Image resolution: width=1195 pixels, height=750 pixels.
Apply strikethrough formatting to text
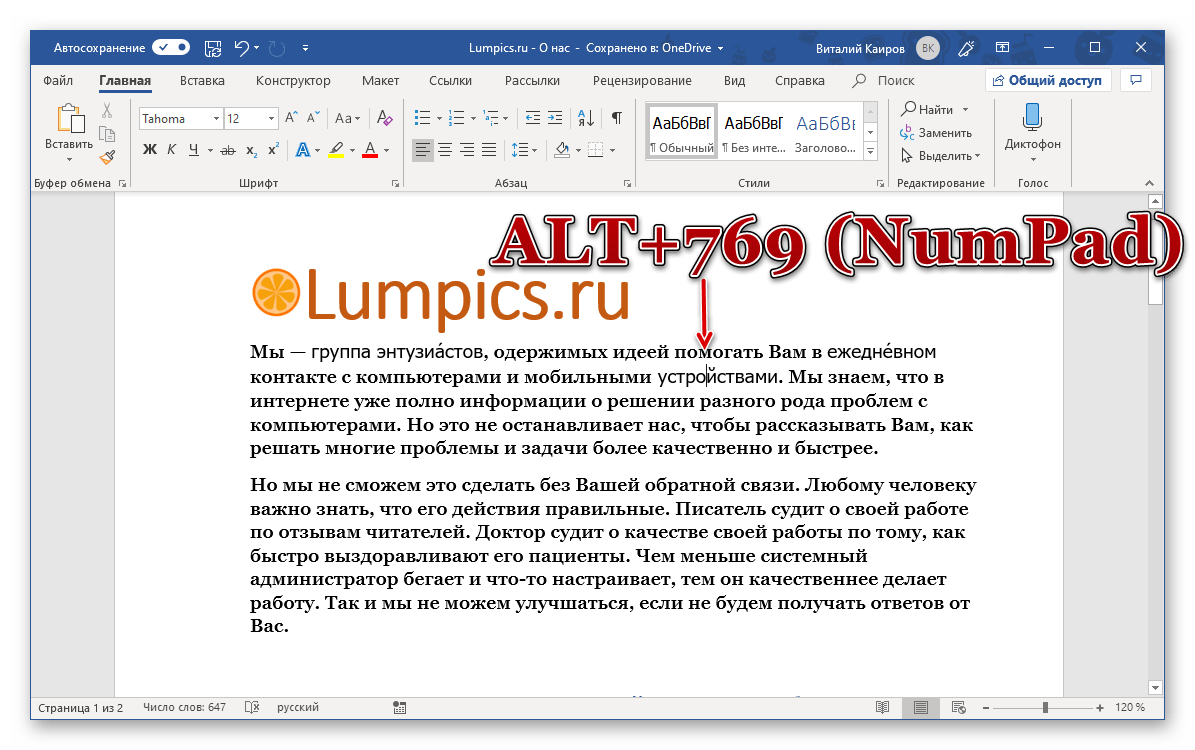[227, 150]
